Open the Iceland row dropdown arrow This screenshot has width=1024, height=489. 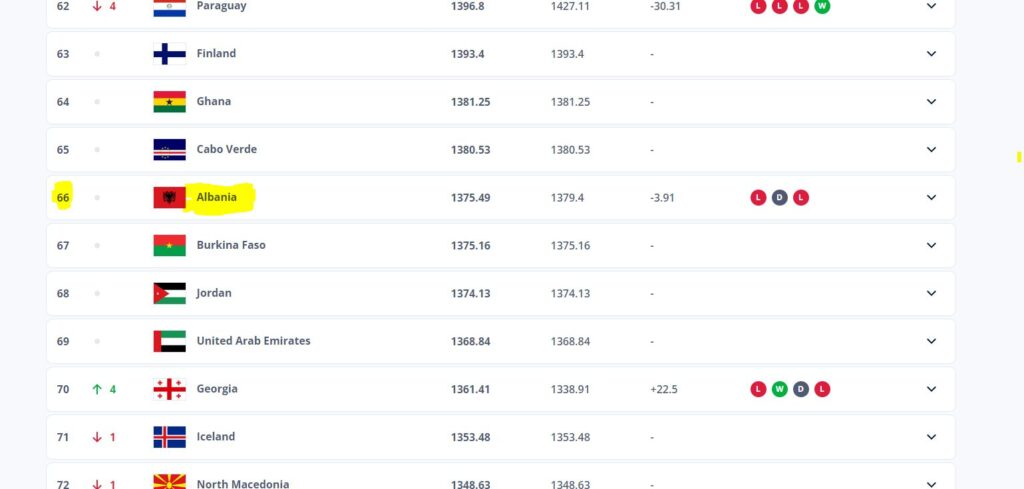click(931, 437)
